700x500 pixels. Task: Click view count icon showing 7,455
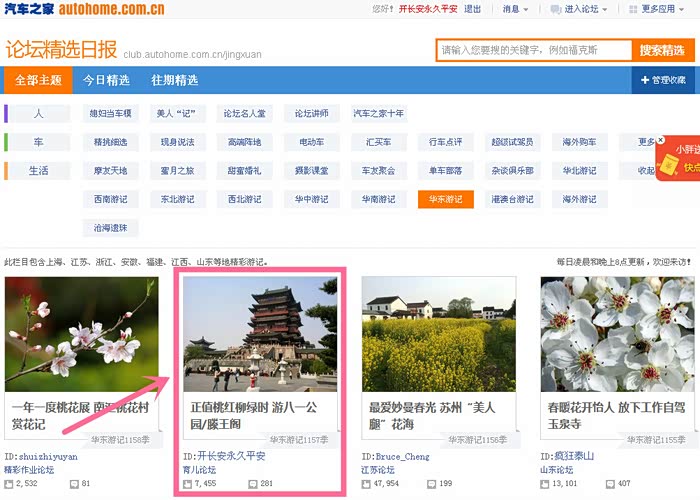point(188,484)
